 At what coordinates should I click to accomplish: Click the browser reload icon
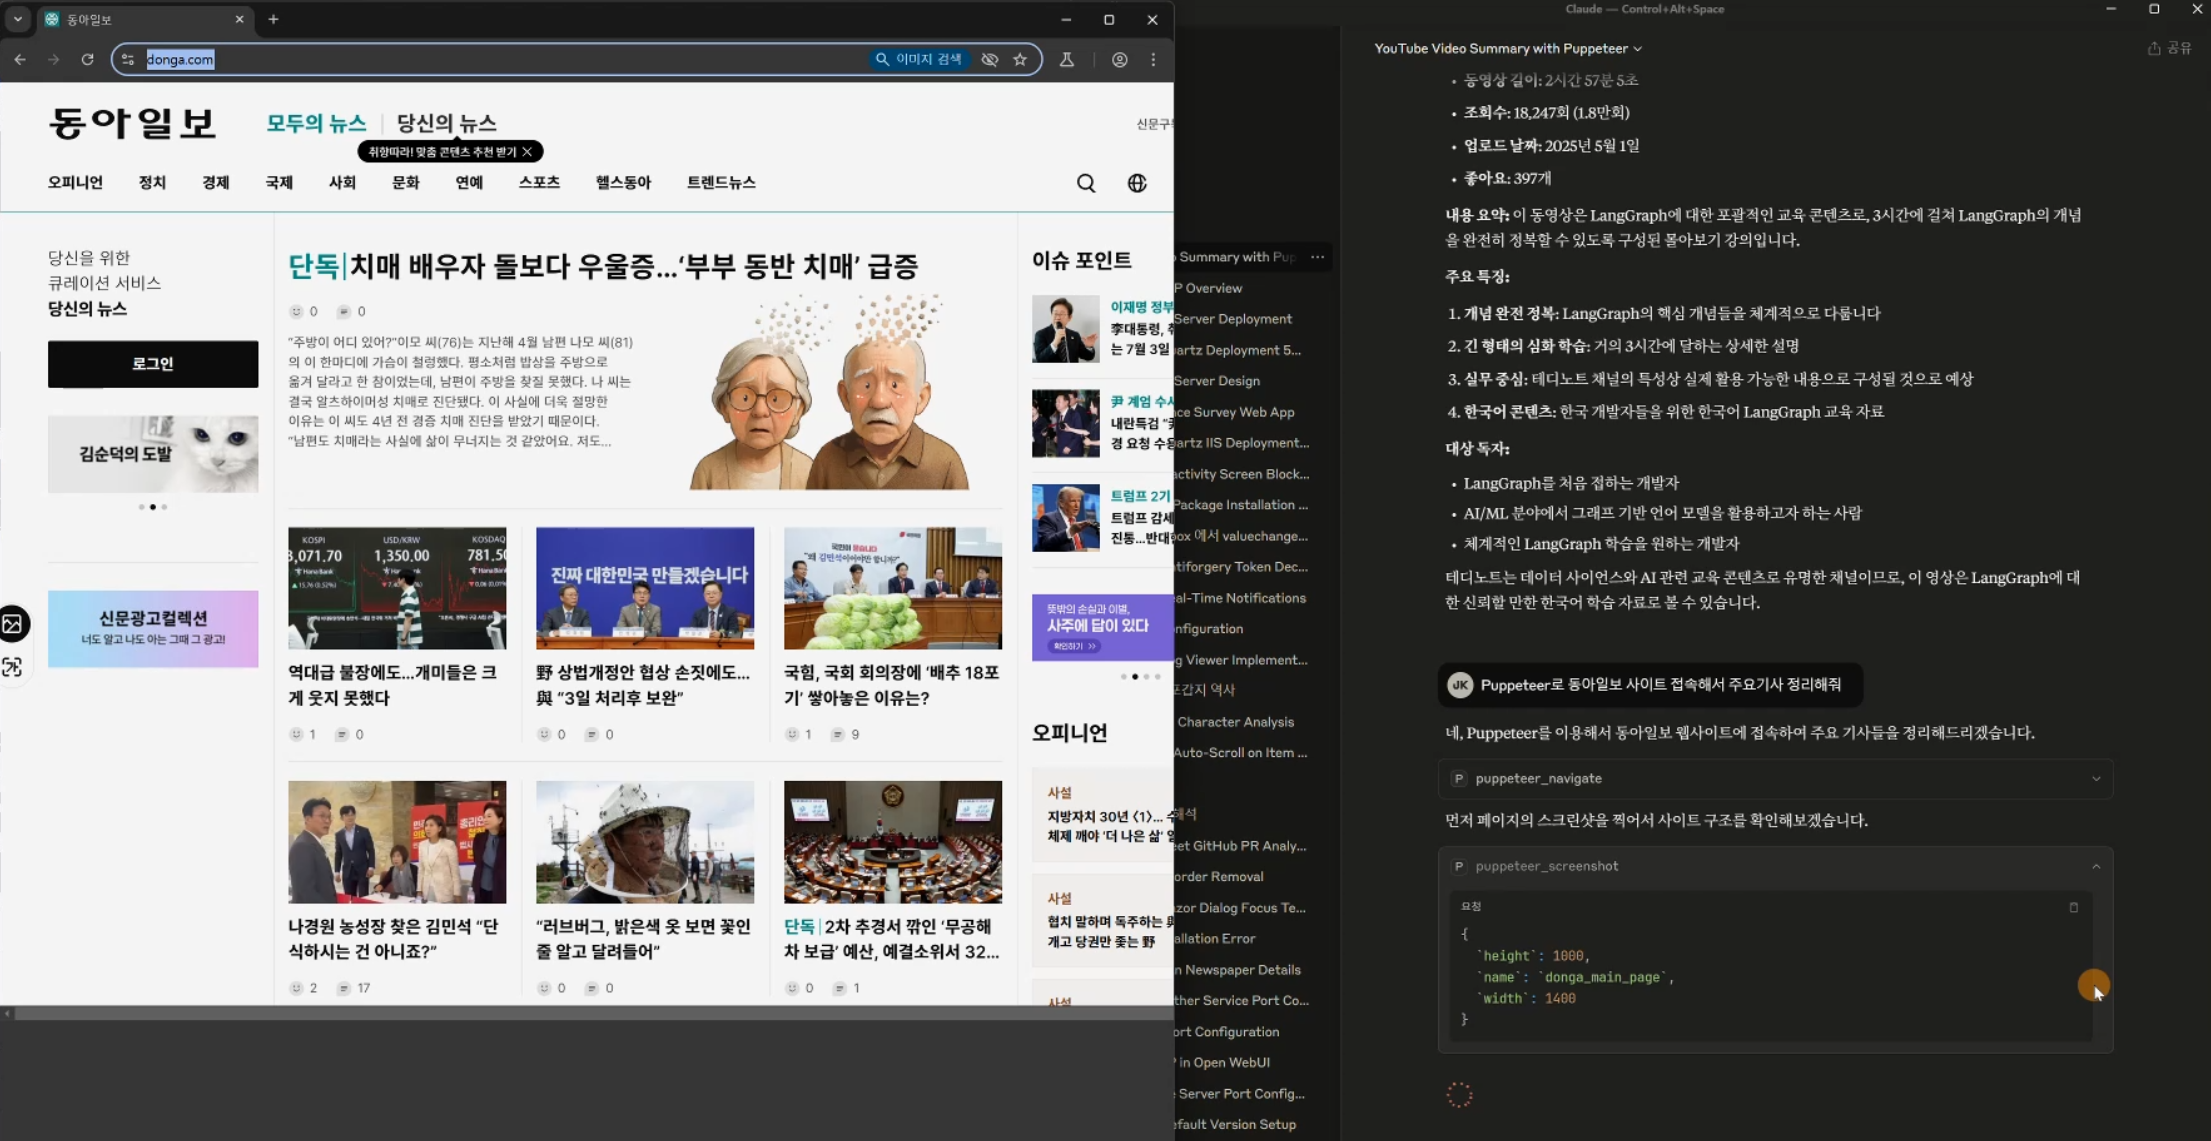[x=87, y=60]
